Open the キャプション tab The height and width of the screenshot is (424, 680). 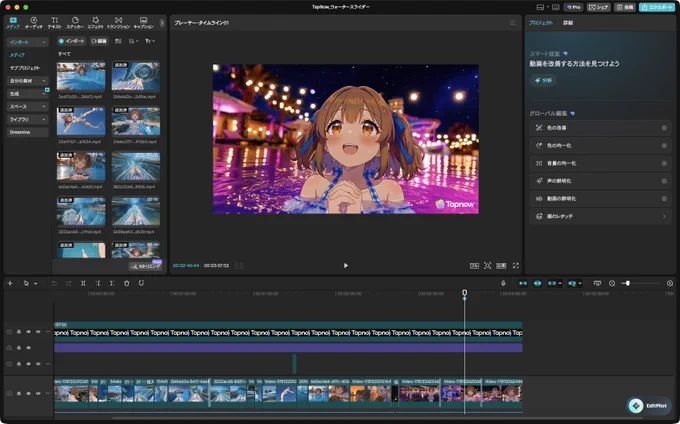pos(144,23)
